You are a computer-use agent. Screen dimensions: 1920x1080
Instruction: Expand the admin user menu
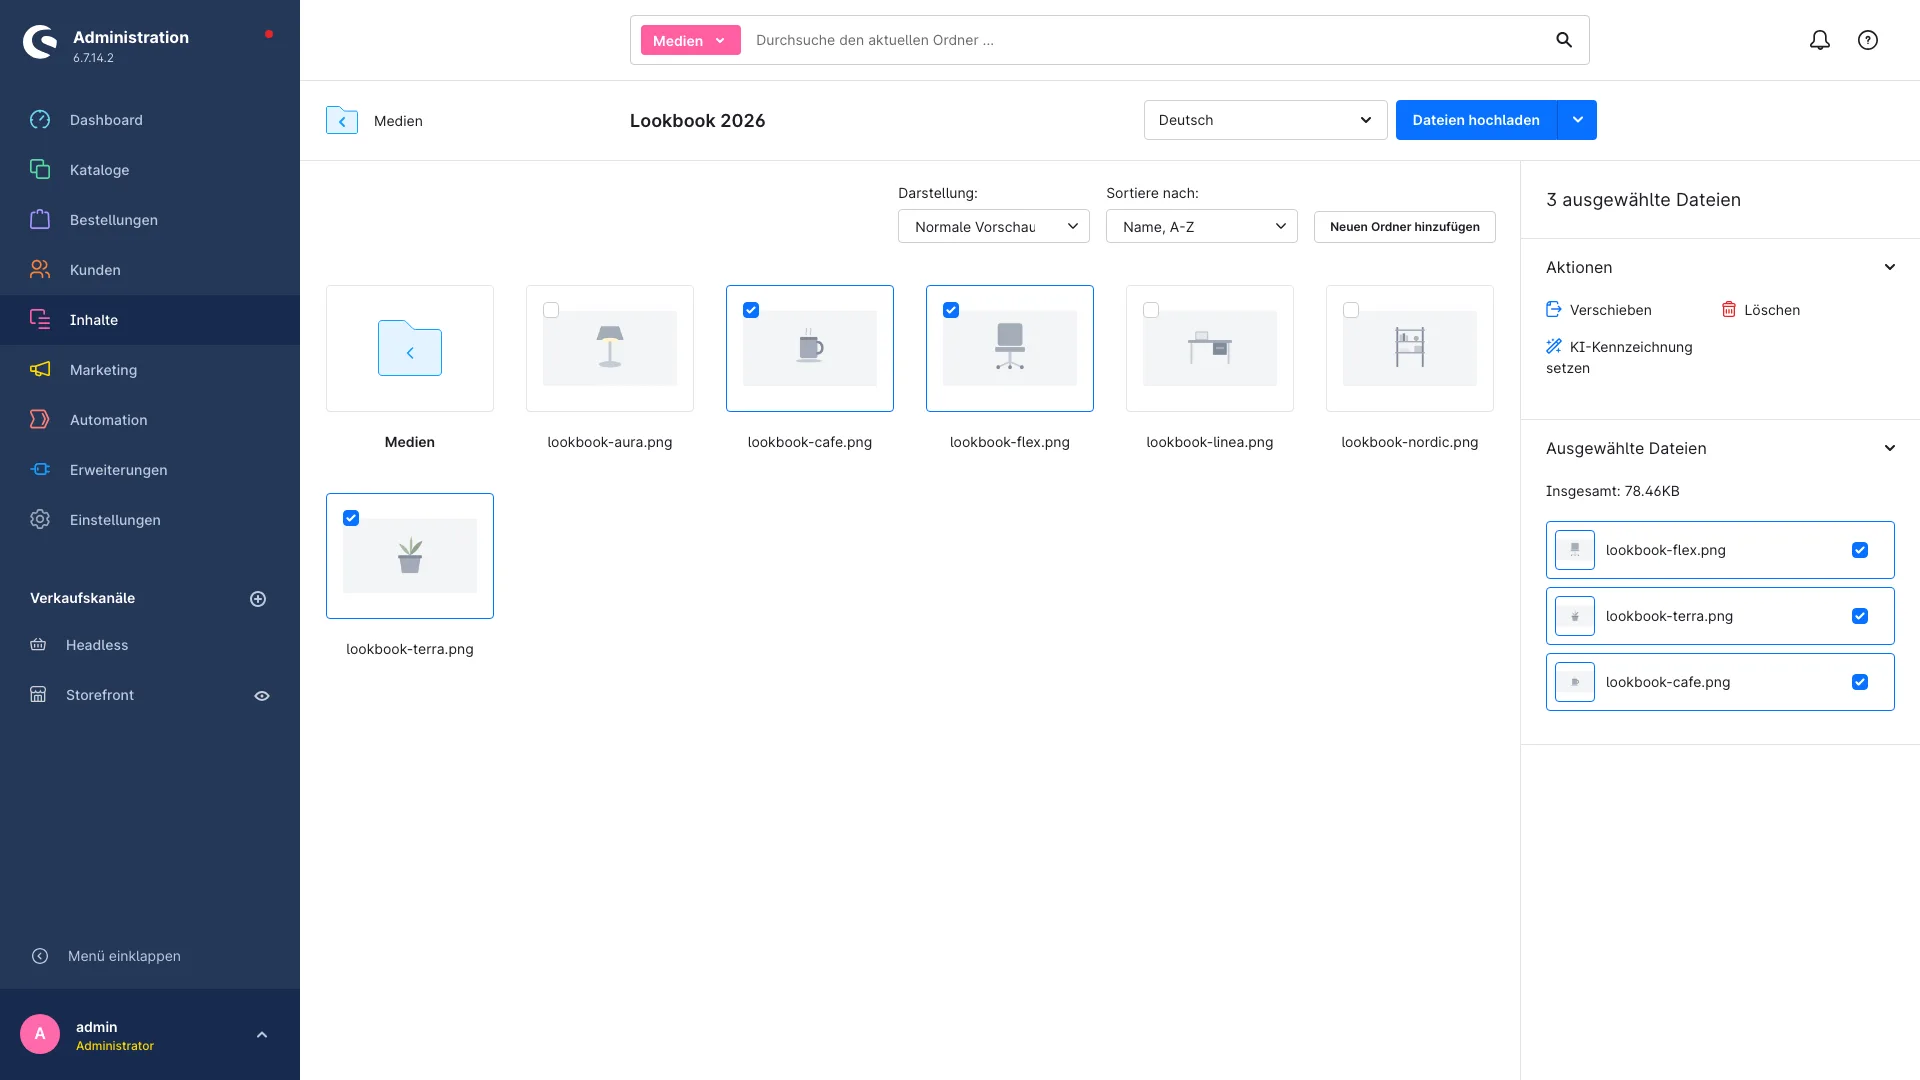click(262, 1035)
